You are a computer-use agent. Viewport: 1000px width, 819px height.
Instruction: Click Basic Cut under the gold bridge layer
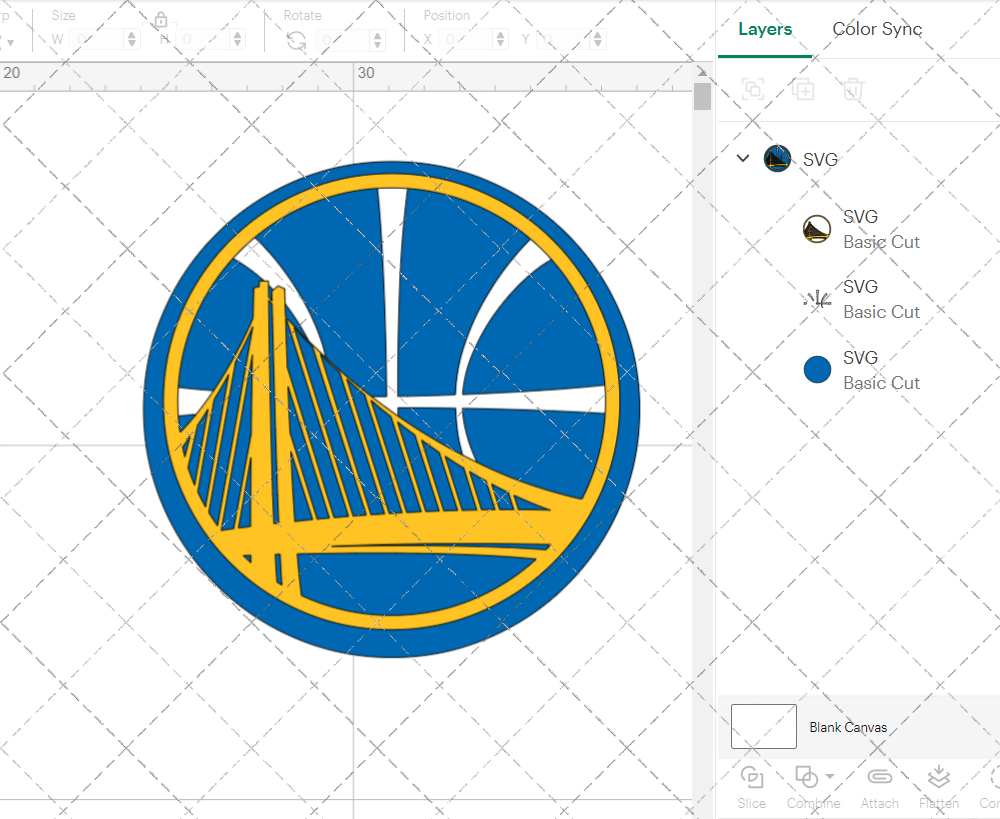click(881, 242)
